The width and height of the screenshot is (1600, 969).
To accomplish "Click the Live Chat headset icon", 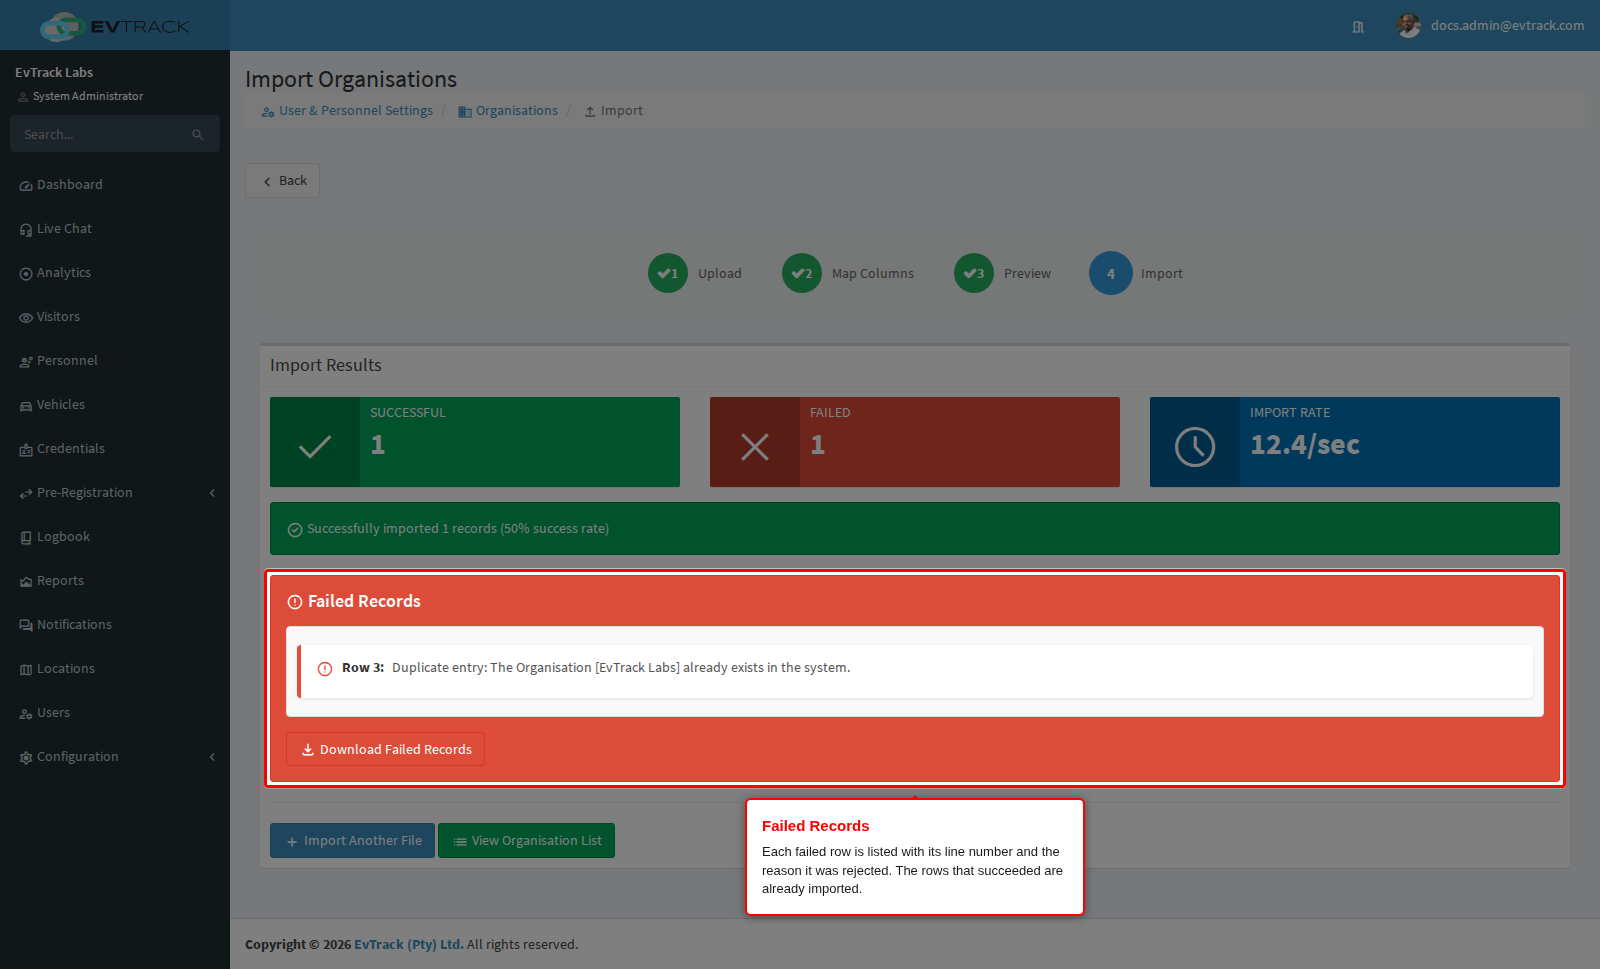I will tap(26, 230).
